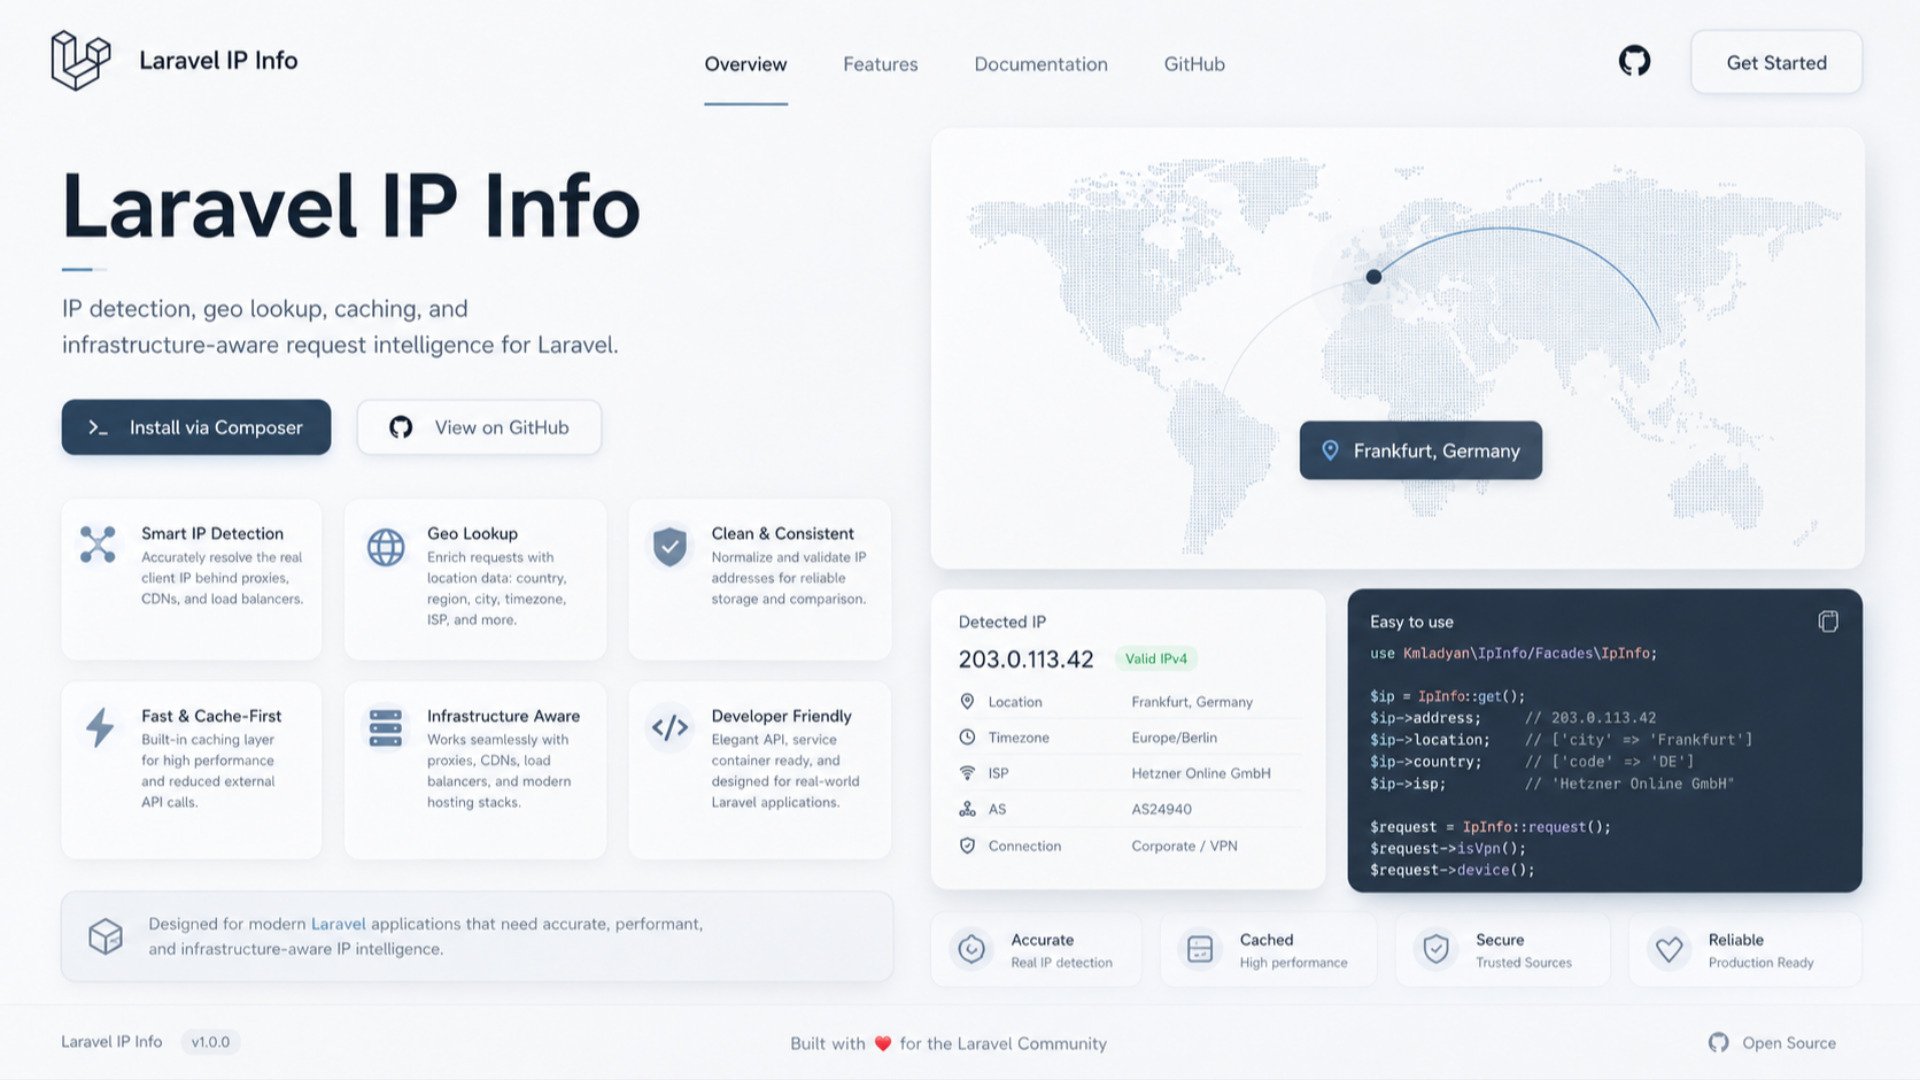Follow the Laravel link in the banner
The width and height of the screenshot is (1920, 1080).
[338, 924]
